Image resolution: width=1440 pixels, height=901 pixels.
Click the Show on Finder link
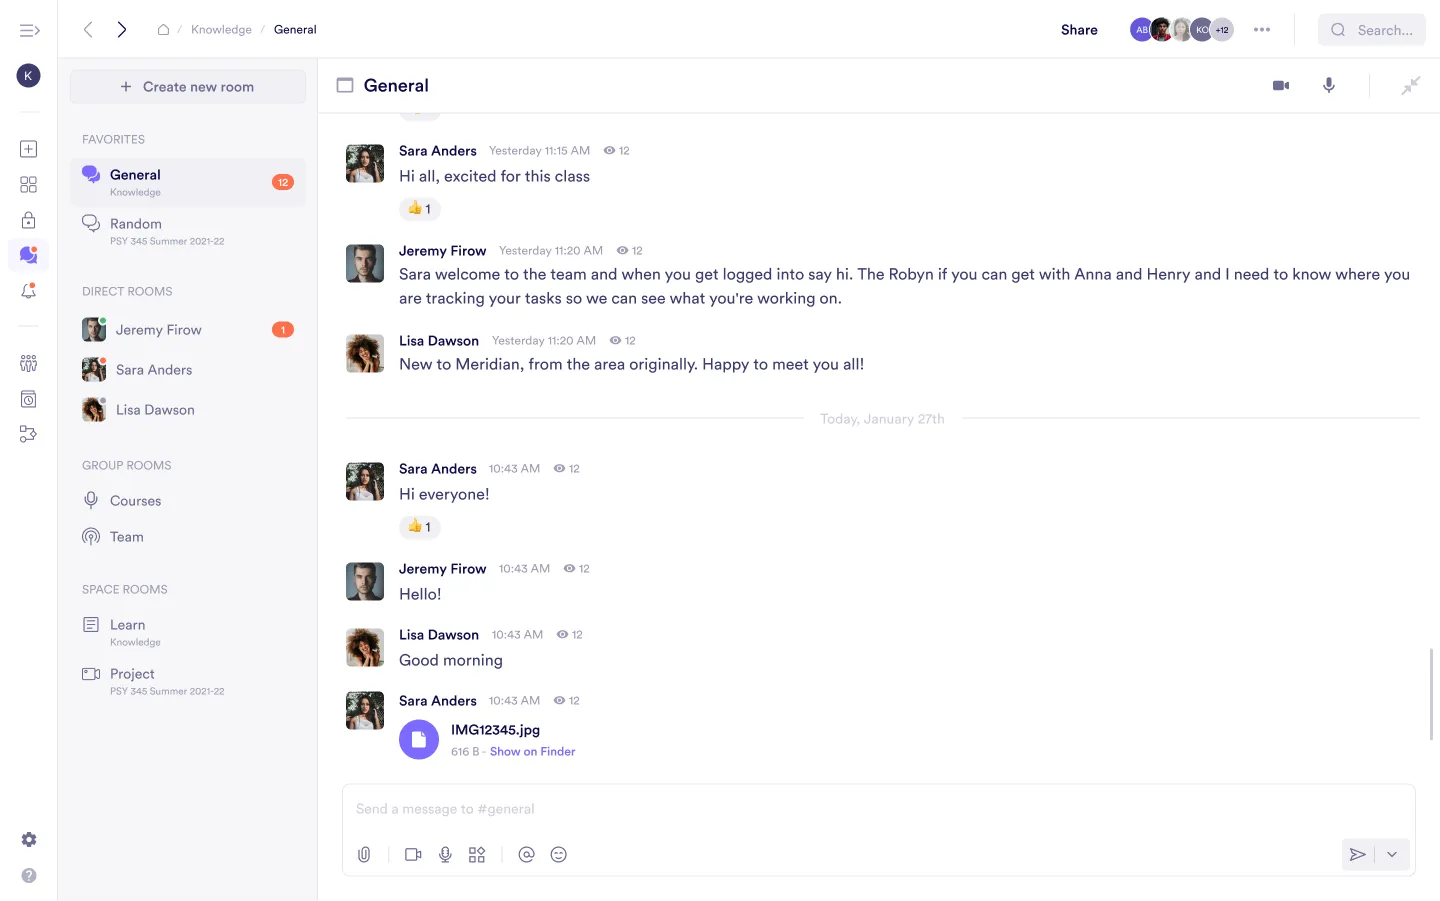pyautogui.click(x=532, y=752)
